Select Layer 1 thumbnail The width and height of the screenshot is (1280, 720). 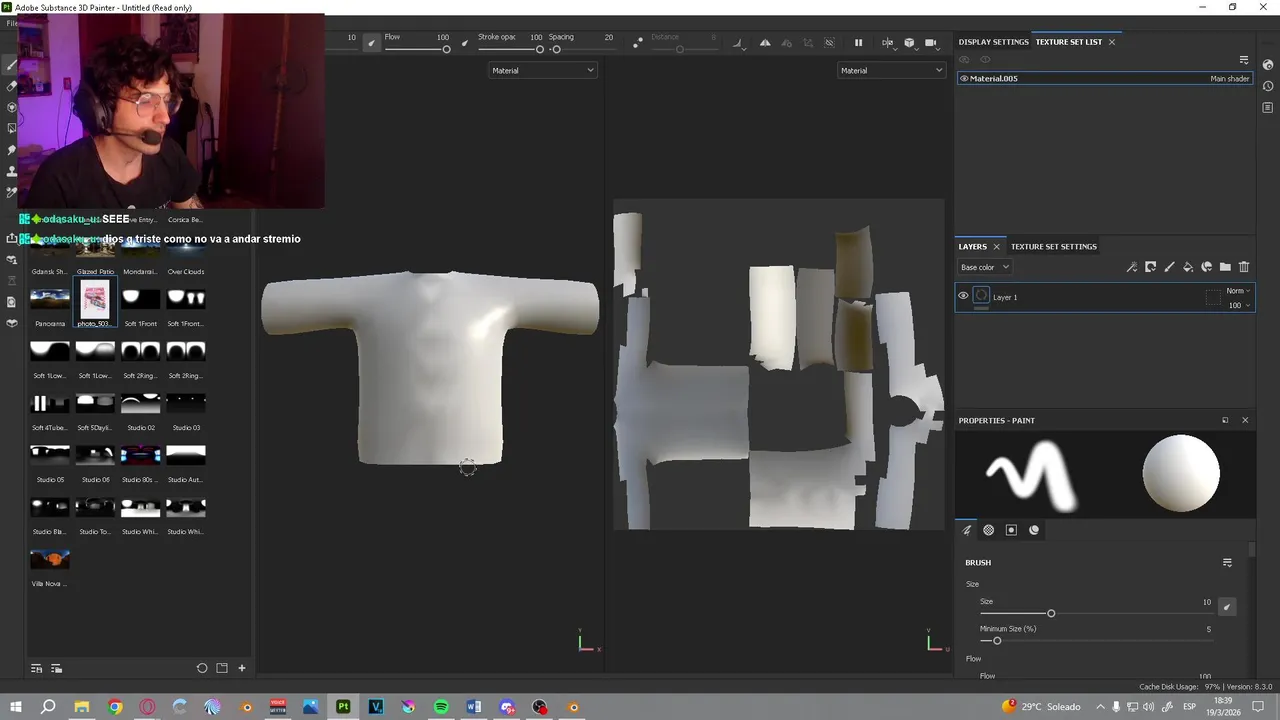point(981,296)
